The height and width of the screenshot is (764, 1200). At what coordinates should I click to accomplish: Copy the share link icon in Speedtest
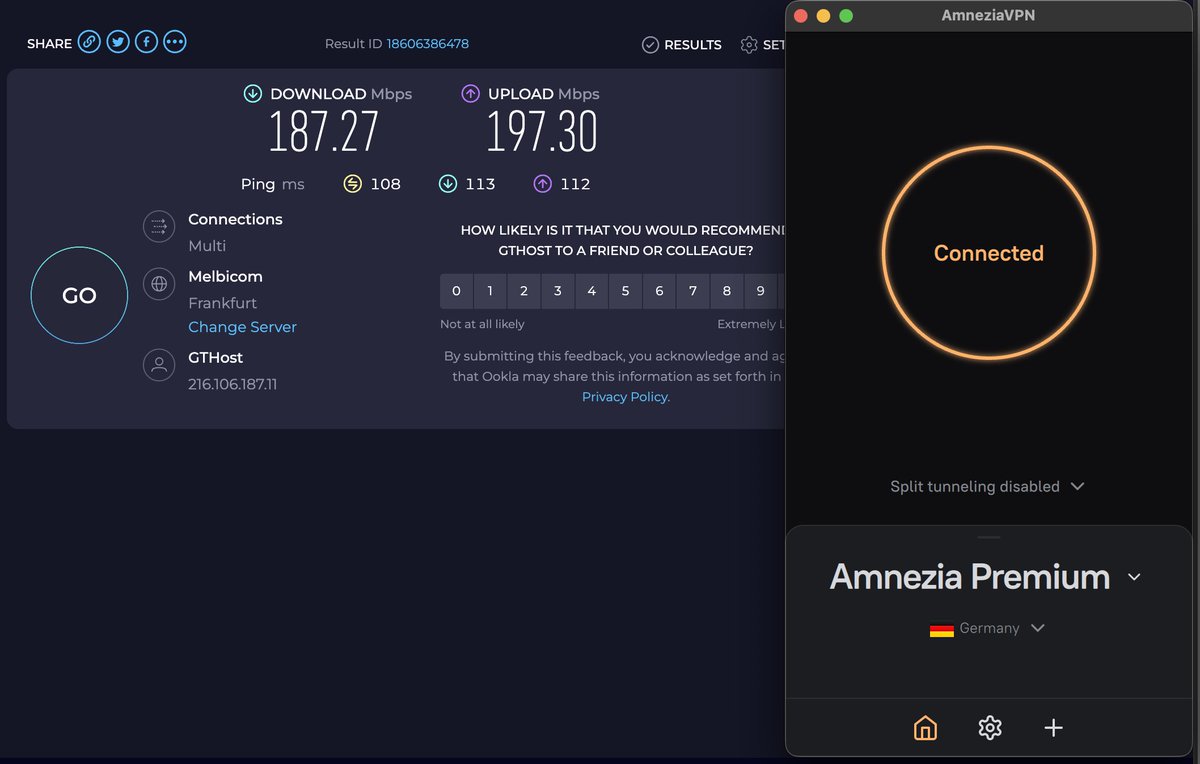89,42
